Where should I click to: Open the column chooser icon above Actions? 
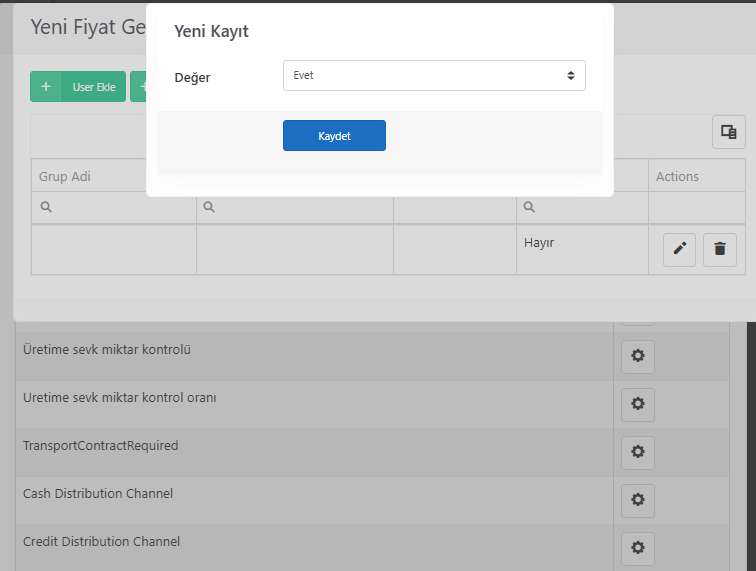tap(729, 132)
